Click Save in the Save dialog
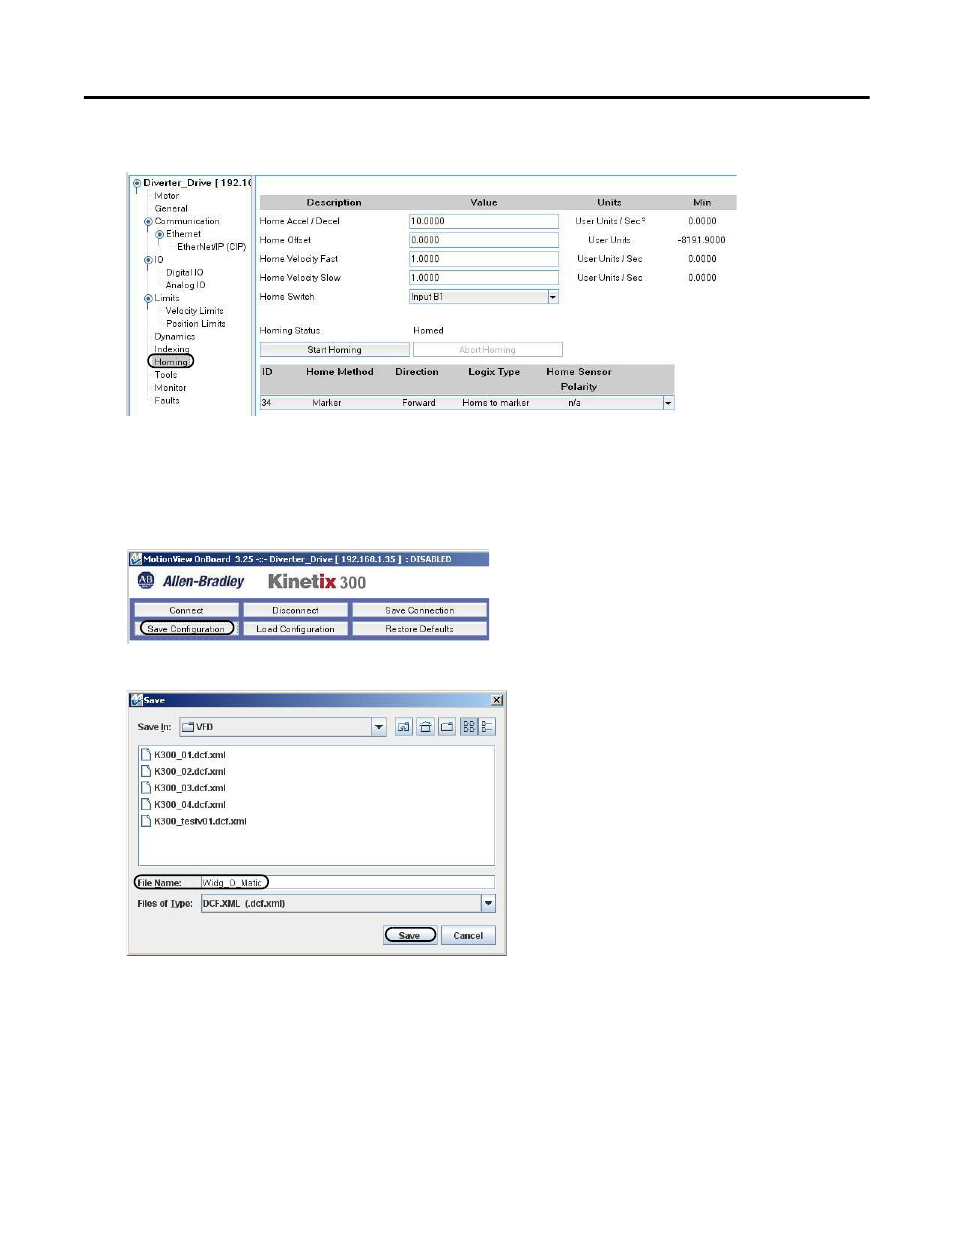 point(410,936)
